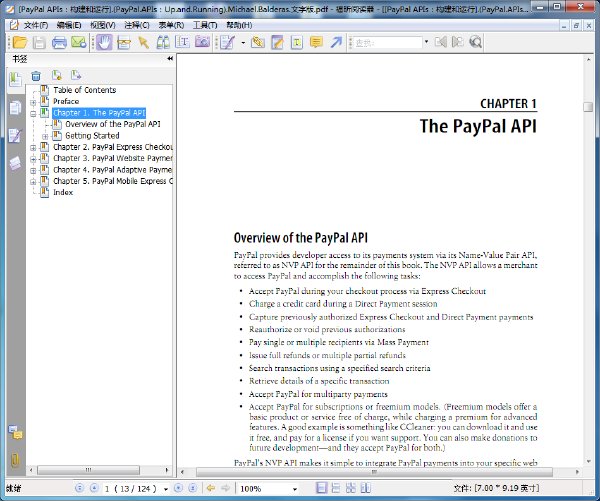600x501 pixels.
Task: Expand the Getting Started bookmark node
Action: coord(45,137)
